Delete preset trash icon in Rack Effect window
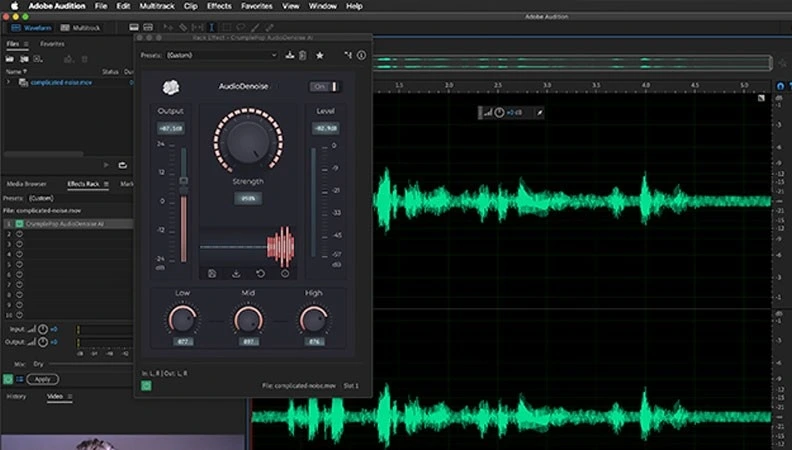This screenshot has width=792, height=450. [303, 55]
